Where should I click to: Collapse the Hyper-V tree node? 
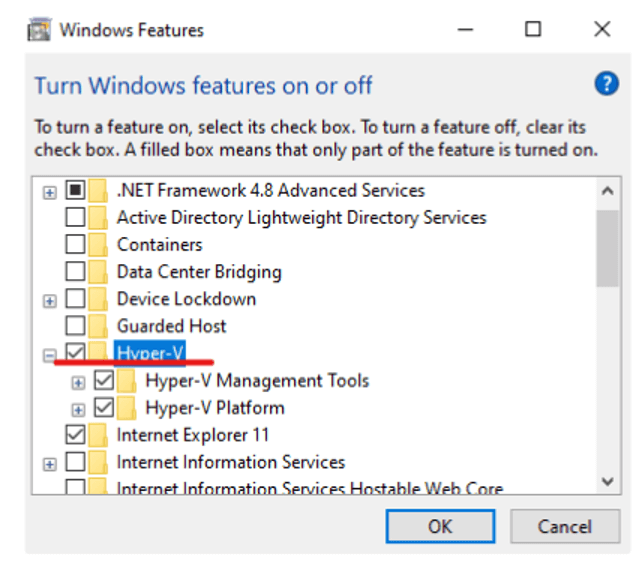tap(50, 354)
